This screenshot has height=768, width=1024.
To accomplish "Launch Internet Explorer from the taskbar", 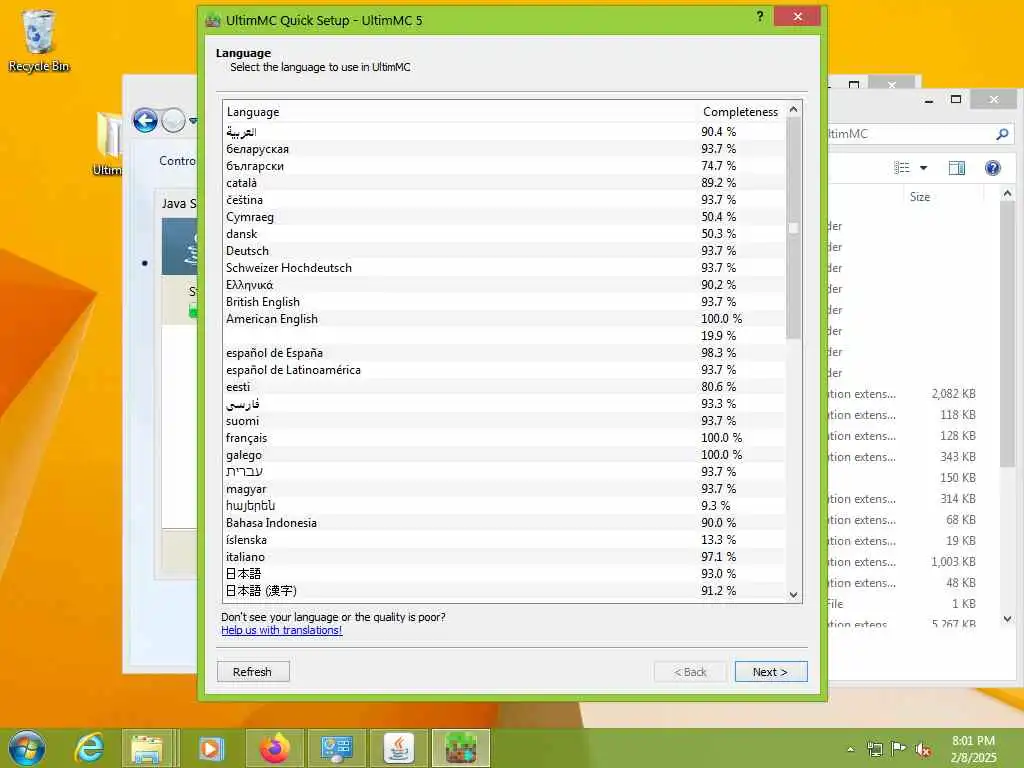I will click(88, 748).
